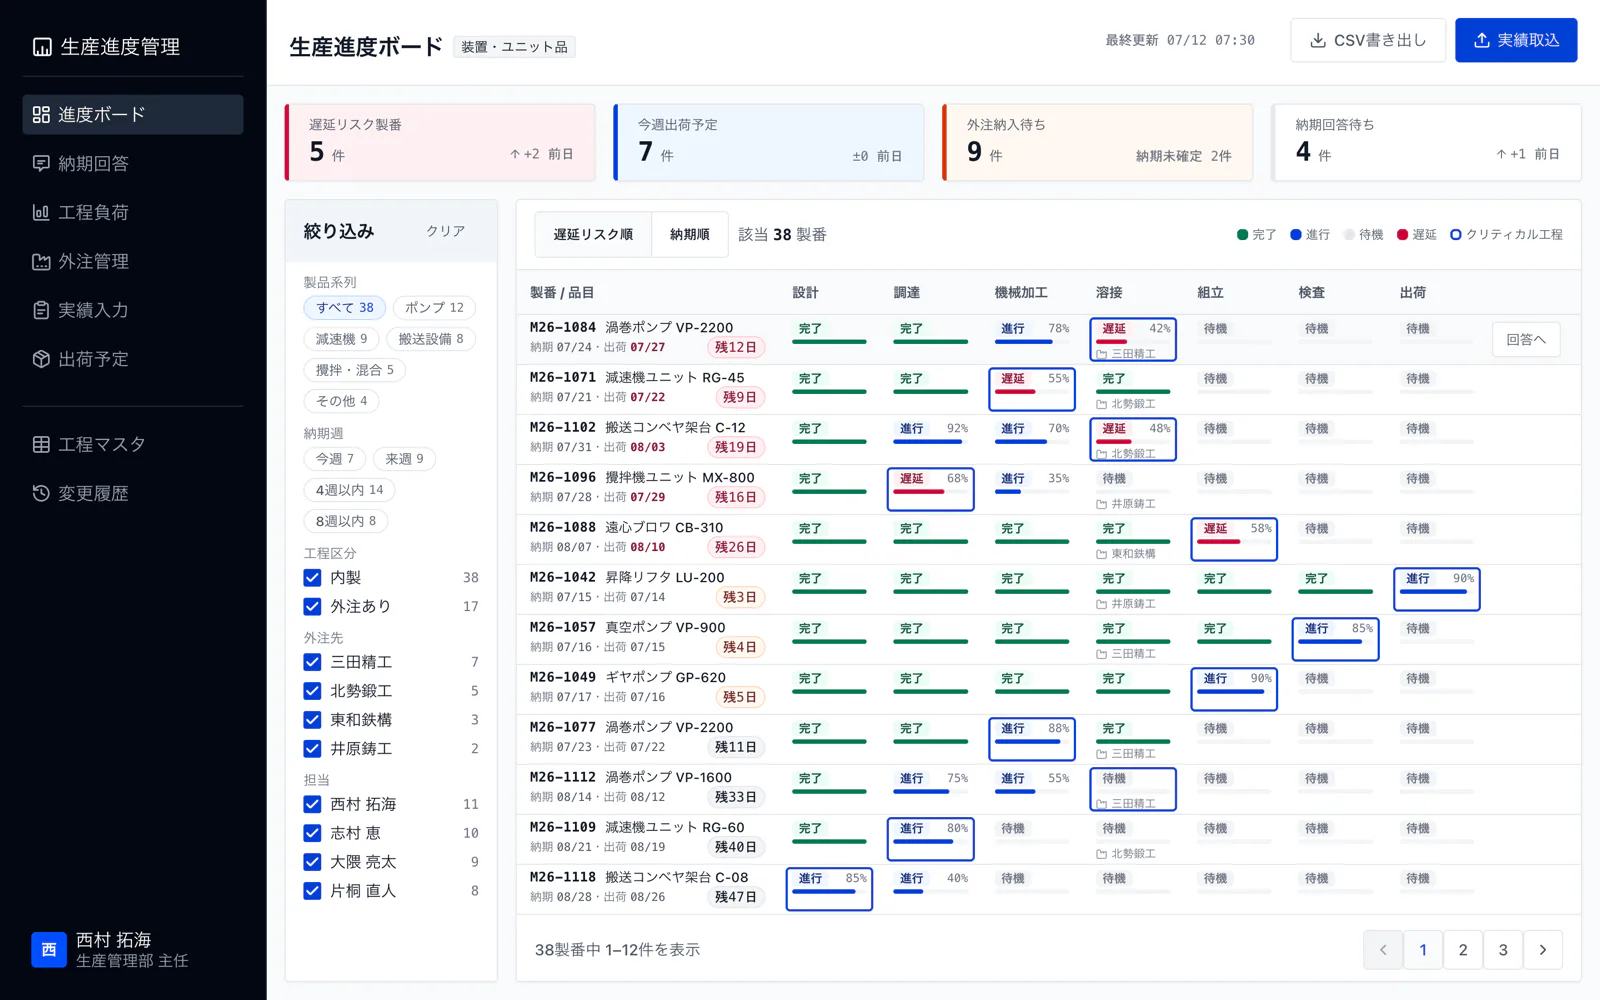Screen dimensions: 1600x1000
Task: Click the folder icon beside 三田精工 in M26-1084 row
Action: 1101,354
